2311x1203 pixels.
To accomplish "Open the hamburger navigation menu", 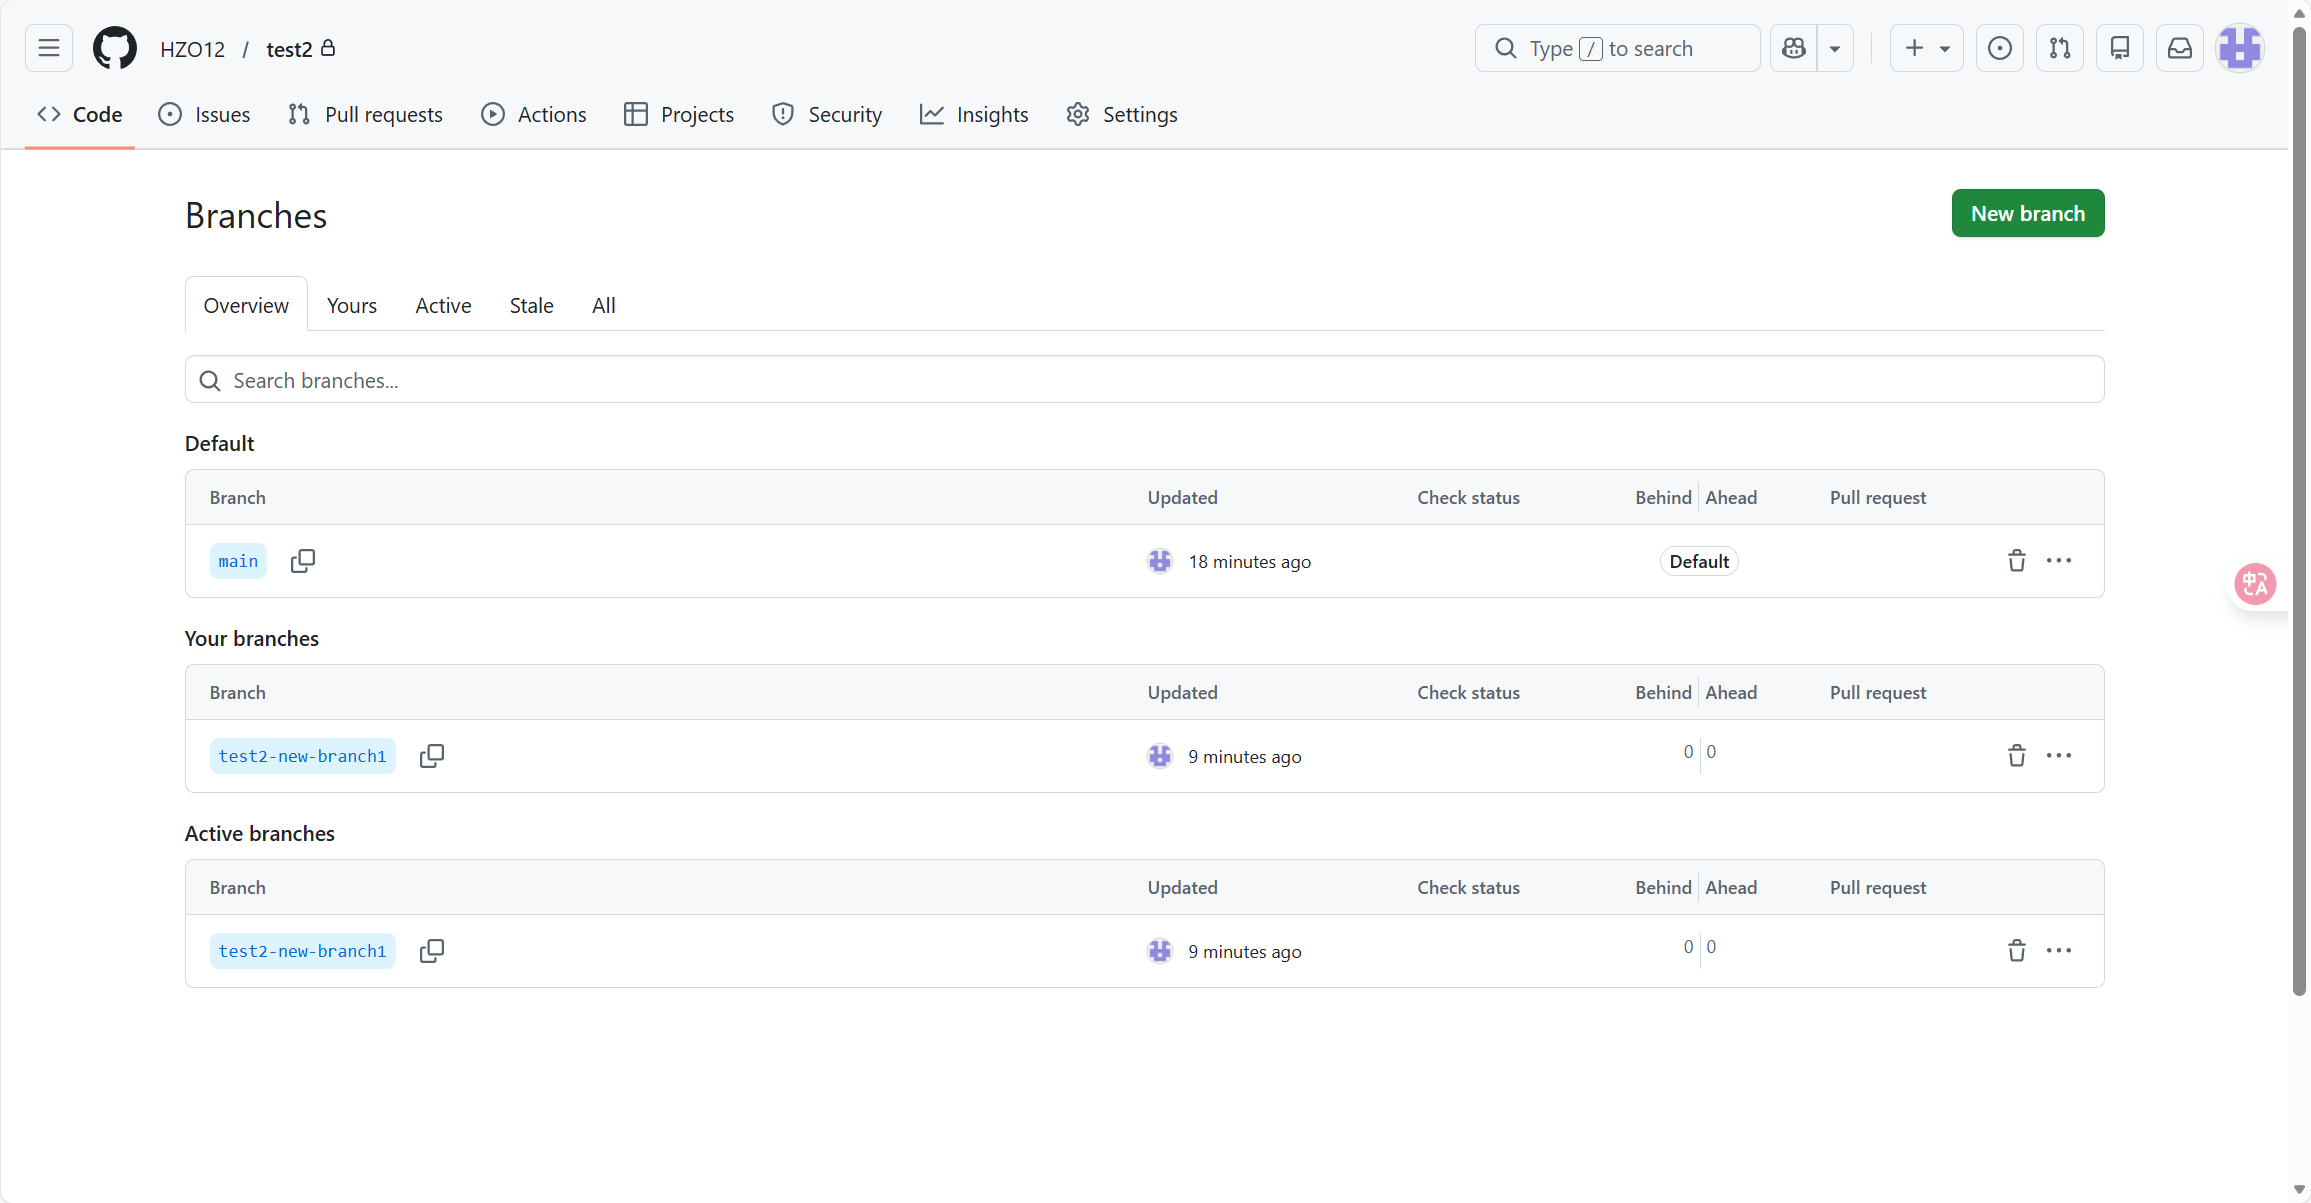I will coord(49,48).
